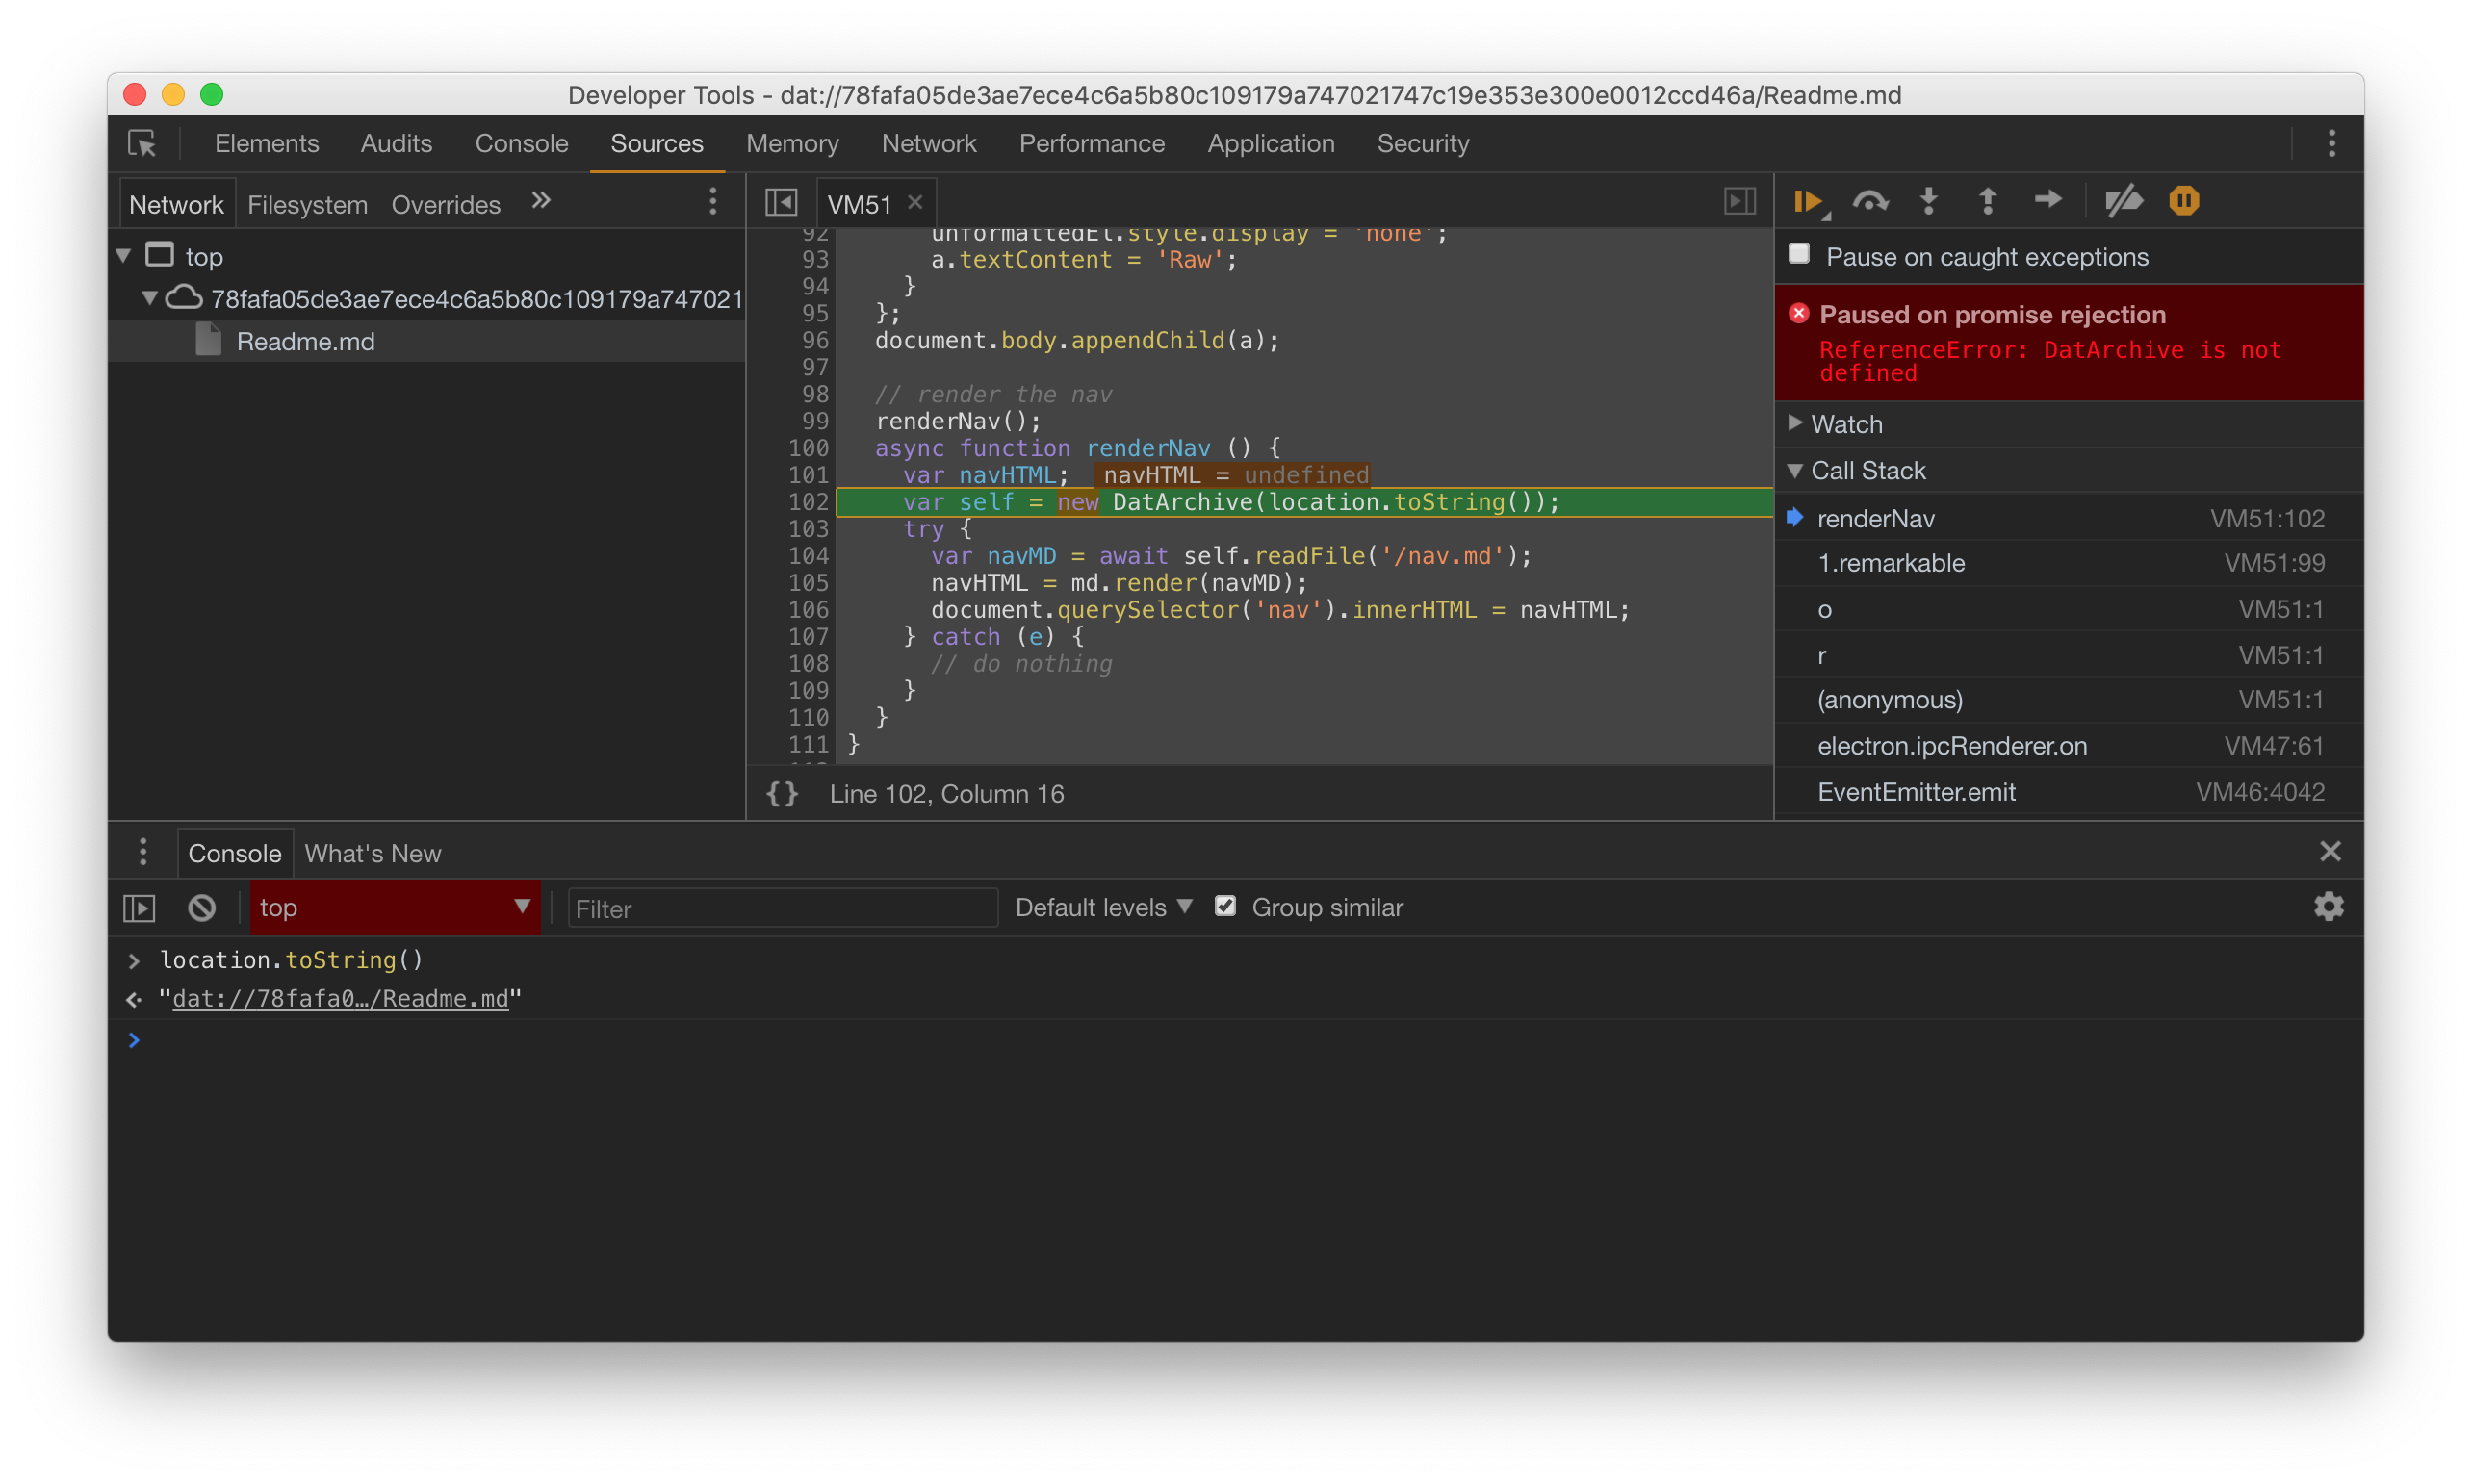Switch to the Network panel
Viewport: 2472px width, 1484px height.
(x=928, y=143)
